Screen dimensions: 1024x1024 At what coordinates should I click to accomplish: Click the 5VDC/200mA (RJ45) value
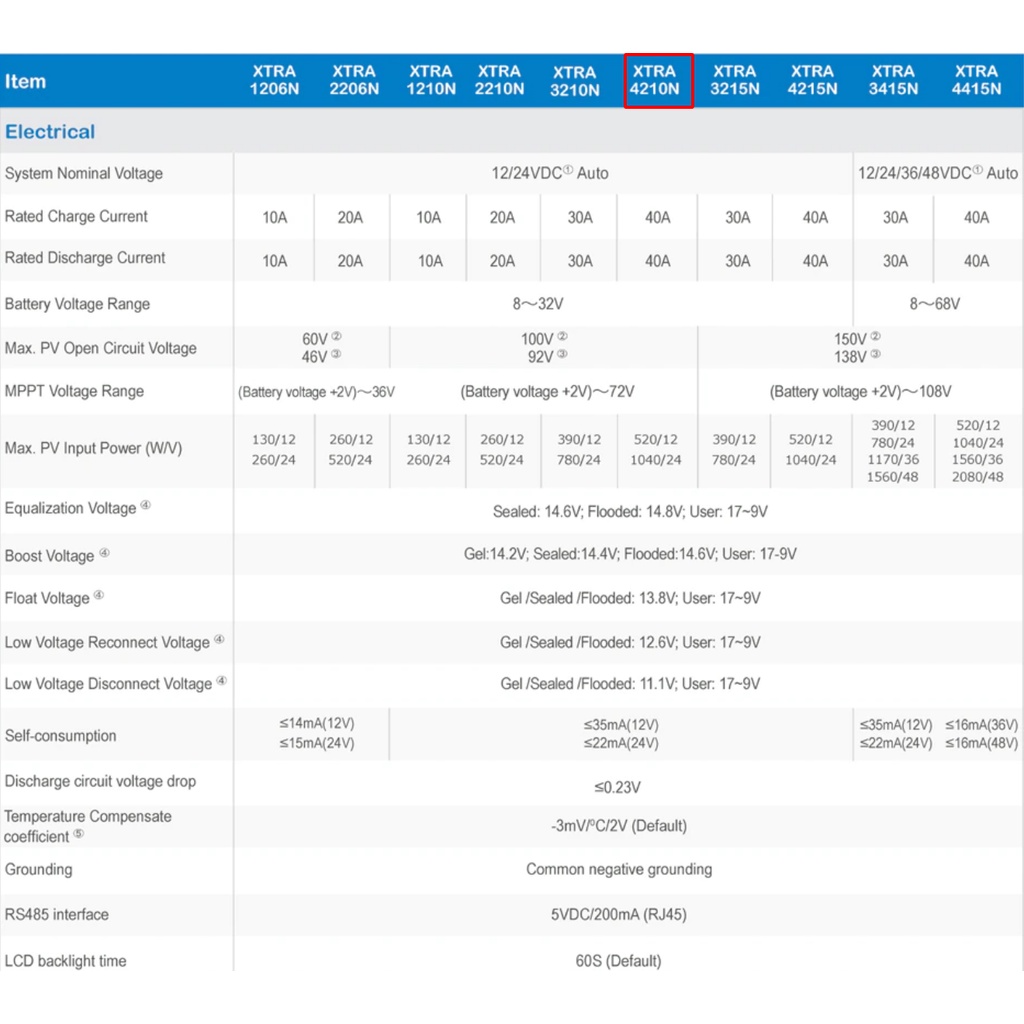[618, 915]
